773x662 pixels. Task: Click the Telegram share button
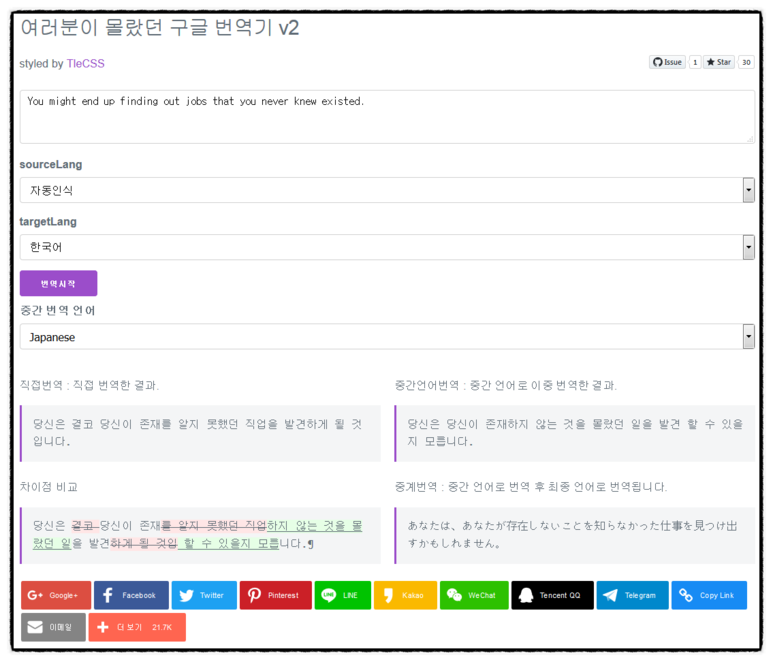tap(632, 595)
